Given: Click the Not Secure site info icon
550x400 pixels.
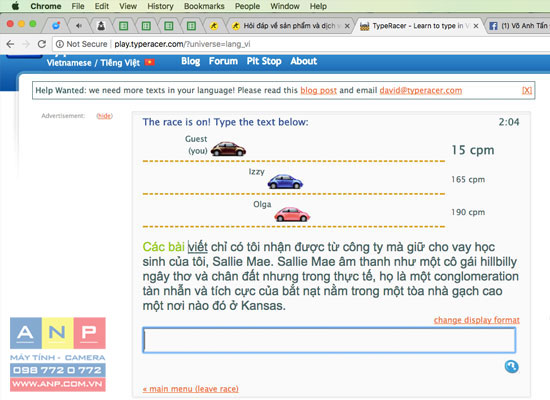Looking at the screenshot, I should pos(60,44).
